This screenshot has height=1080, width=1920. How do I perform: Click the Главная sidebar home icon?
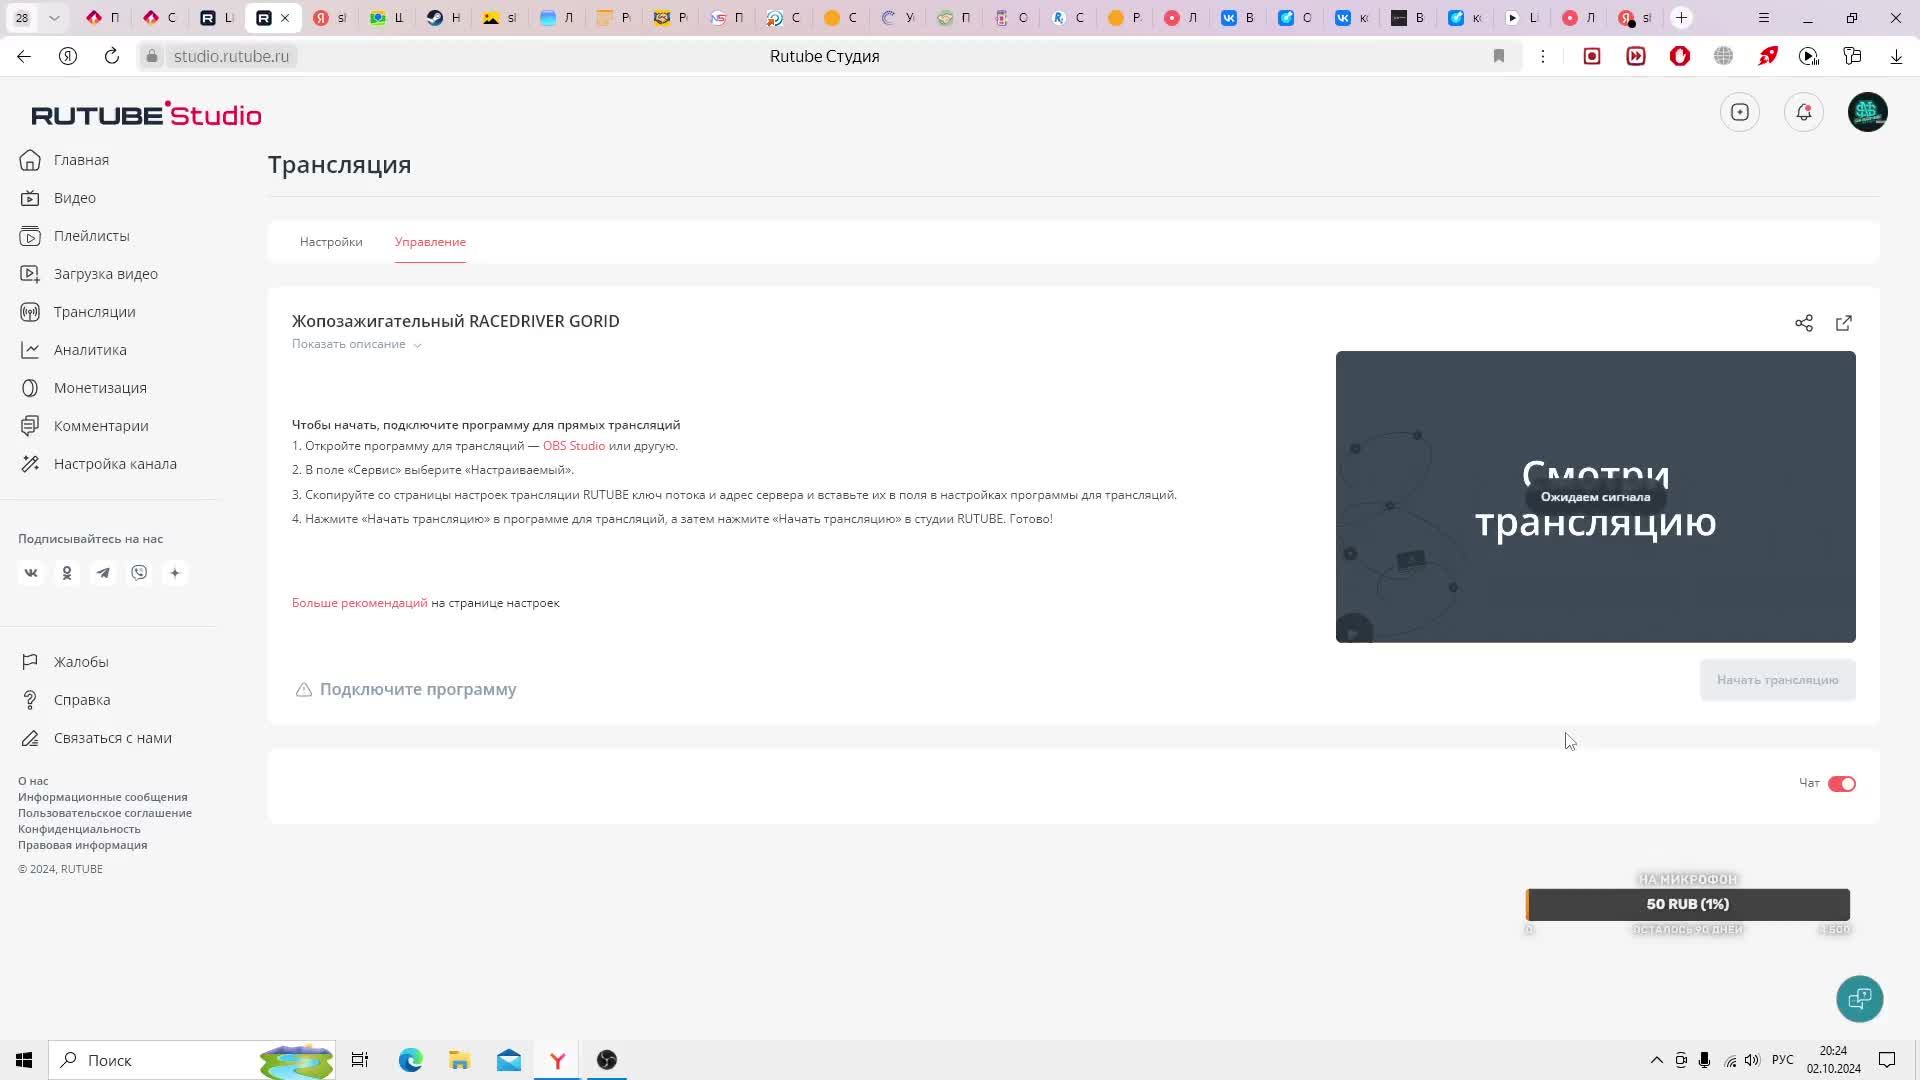[x=29, y=160]
